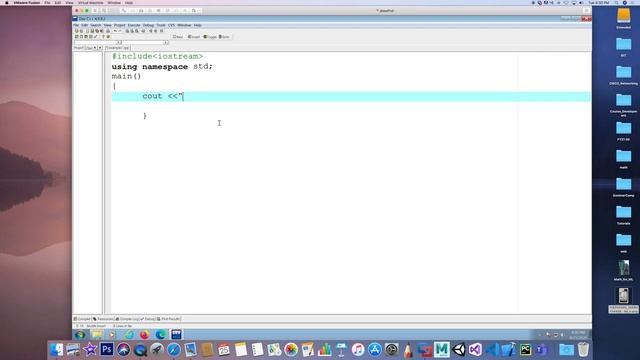
Task: Open Numbers chart icon in Dock
Action: (x=324, y=350)
